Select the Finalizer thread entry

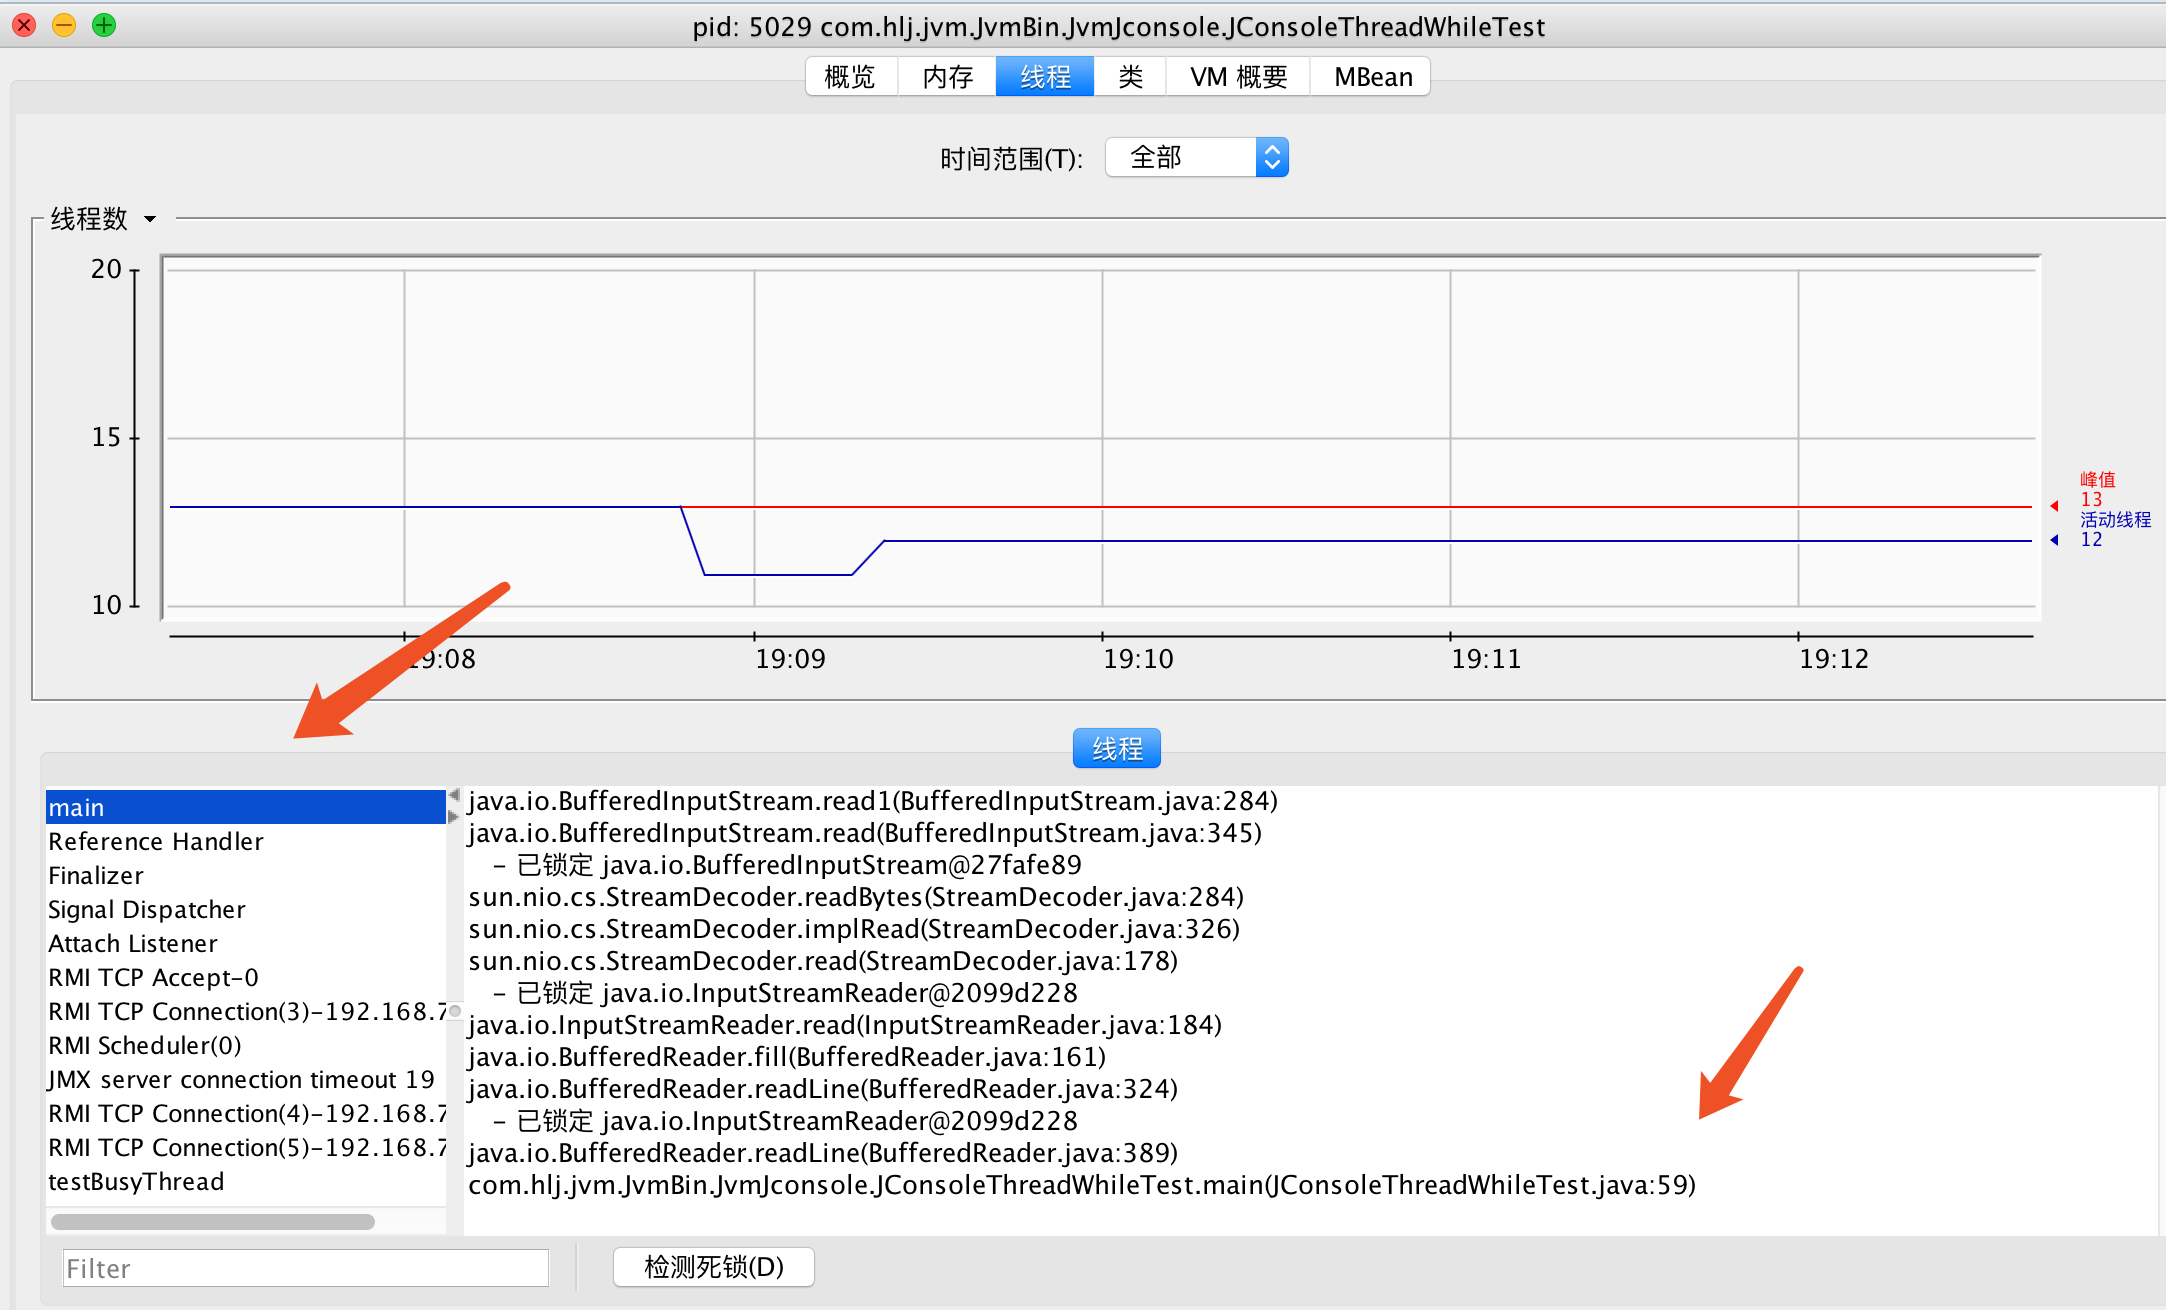96,876
